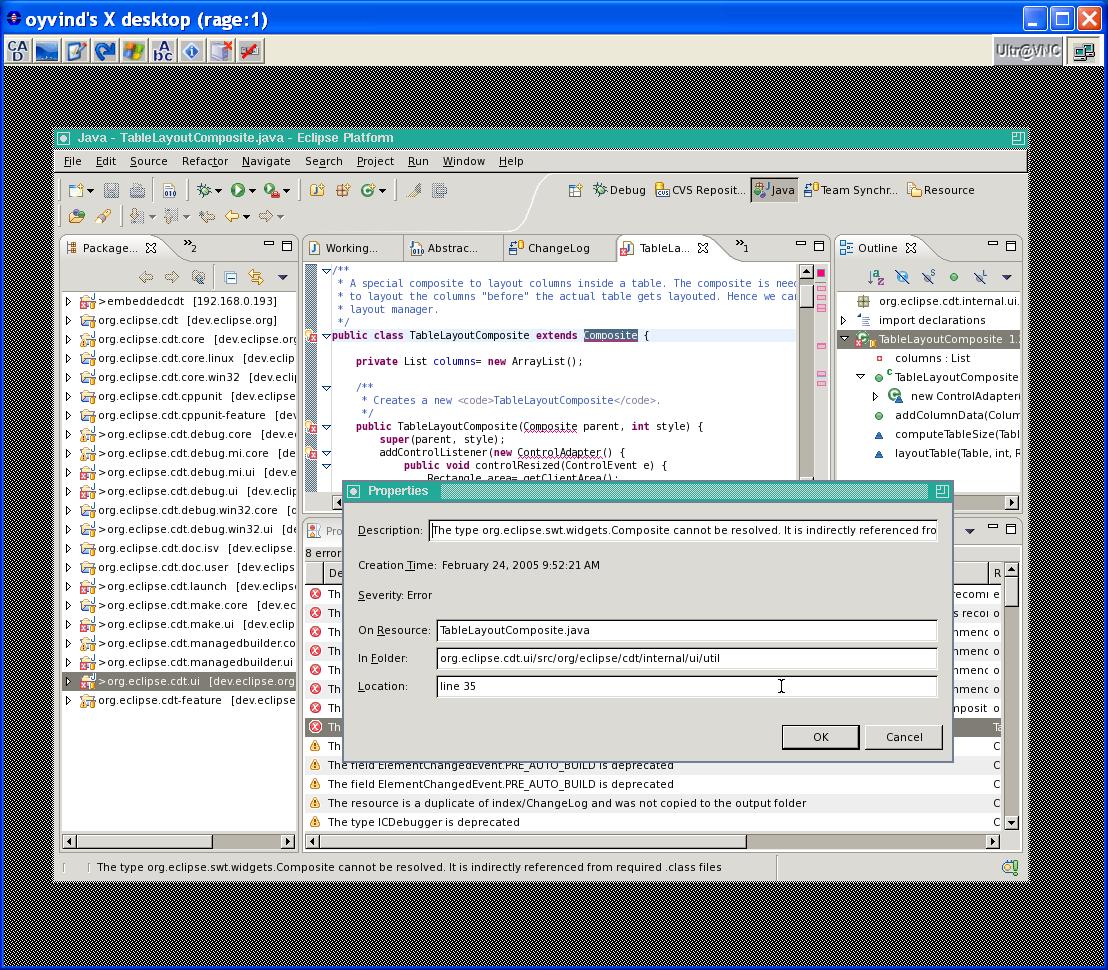Expand the org.eclipse.cdt.core project
The image size is (1108, 970).
[69, 339]
